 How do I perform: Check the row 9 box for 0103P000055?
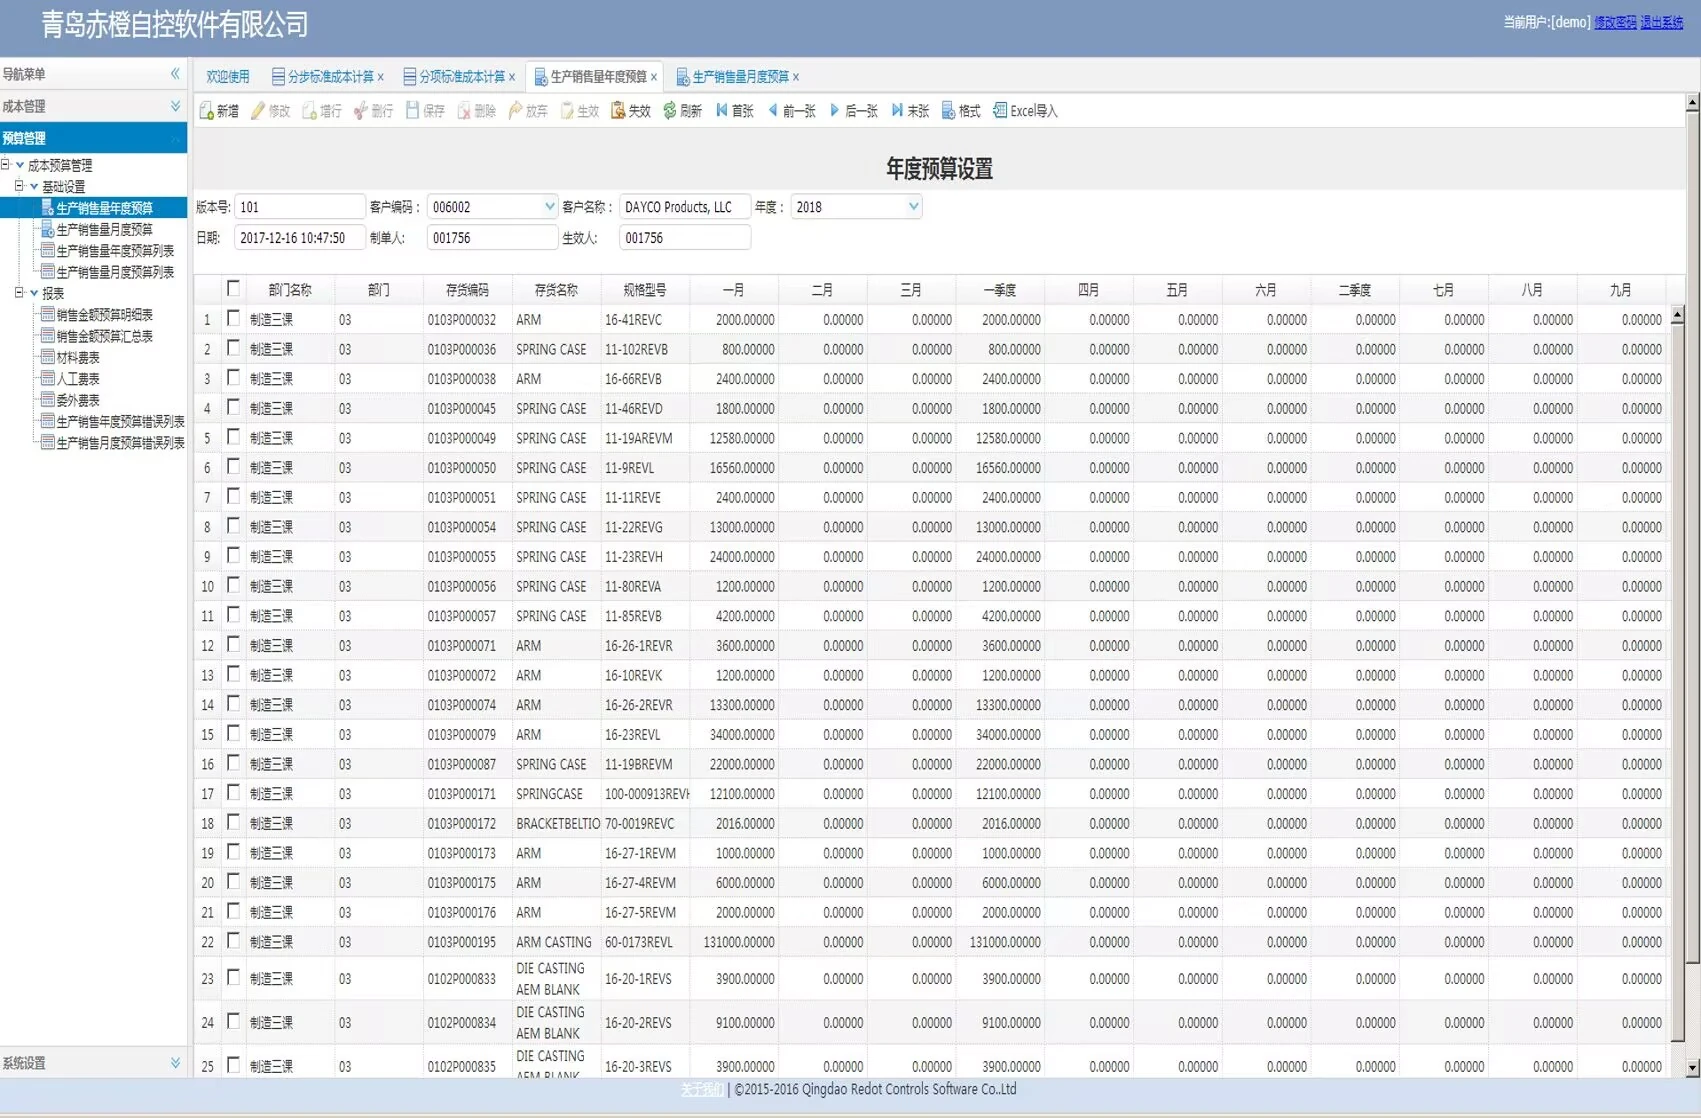233,555
